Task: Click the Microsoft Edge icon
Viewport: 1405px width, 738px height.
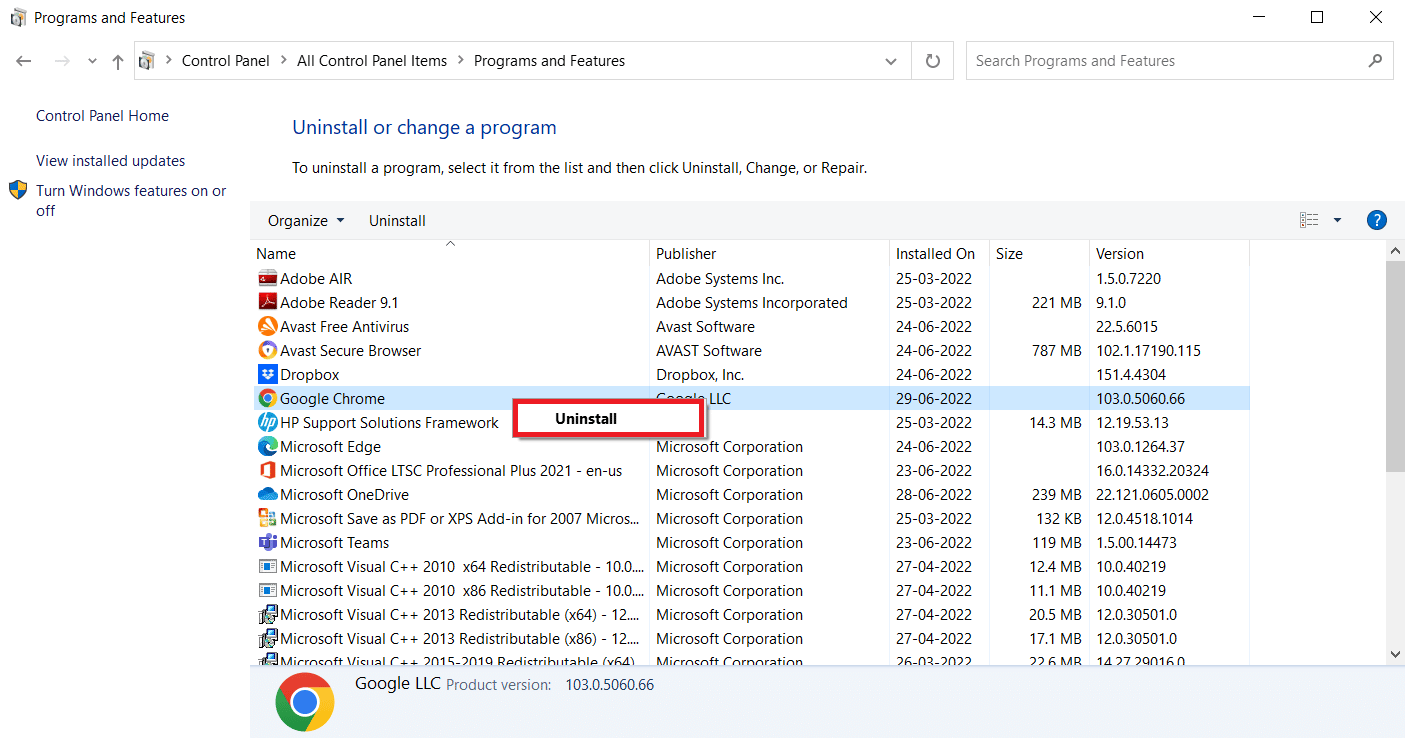Action: (x=267, y=447)
